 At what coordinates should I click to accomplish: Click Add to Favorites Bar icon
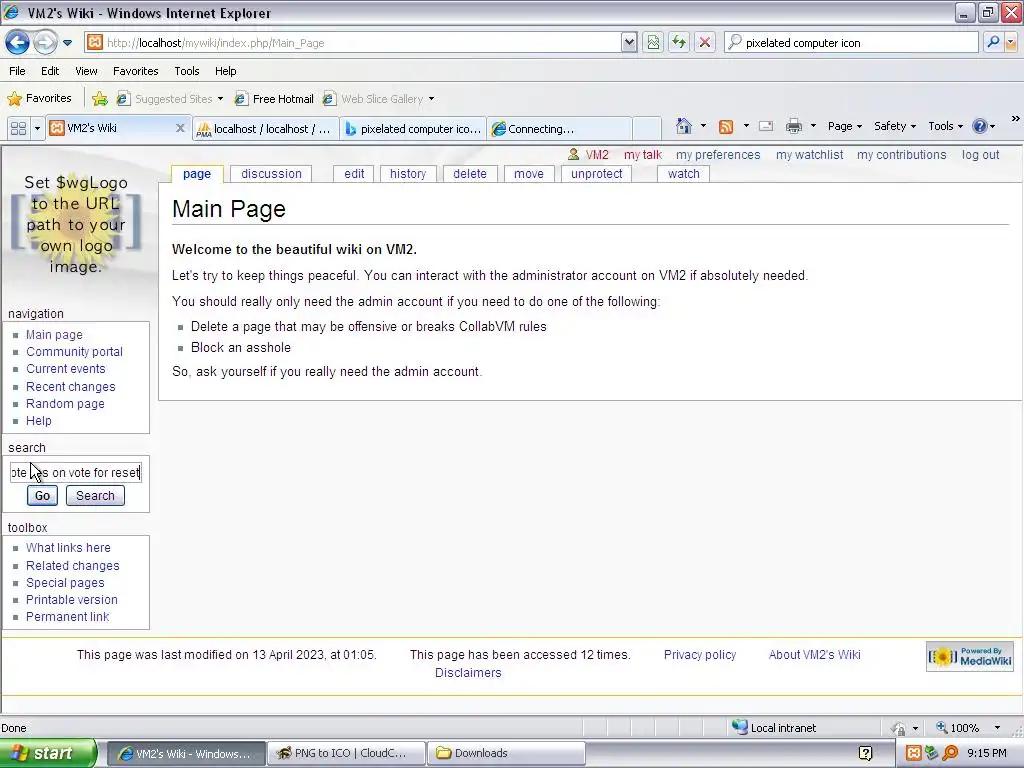tap(100, 99)
